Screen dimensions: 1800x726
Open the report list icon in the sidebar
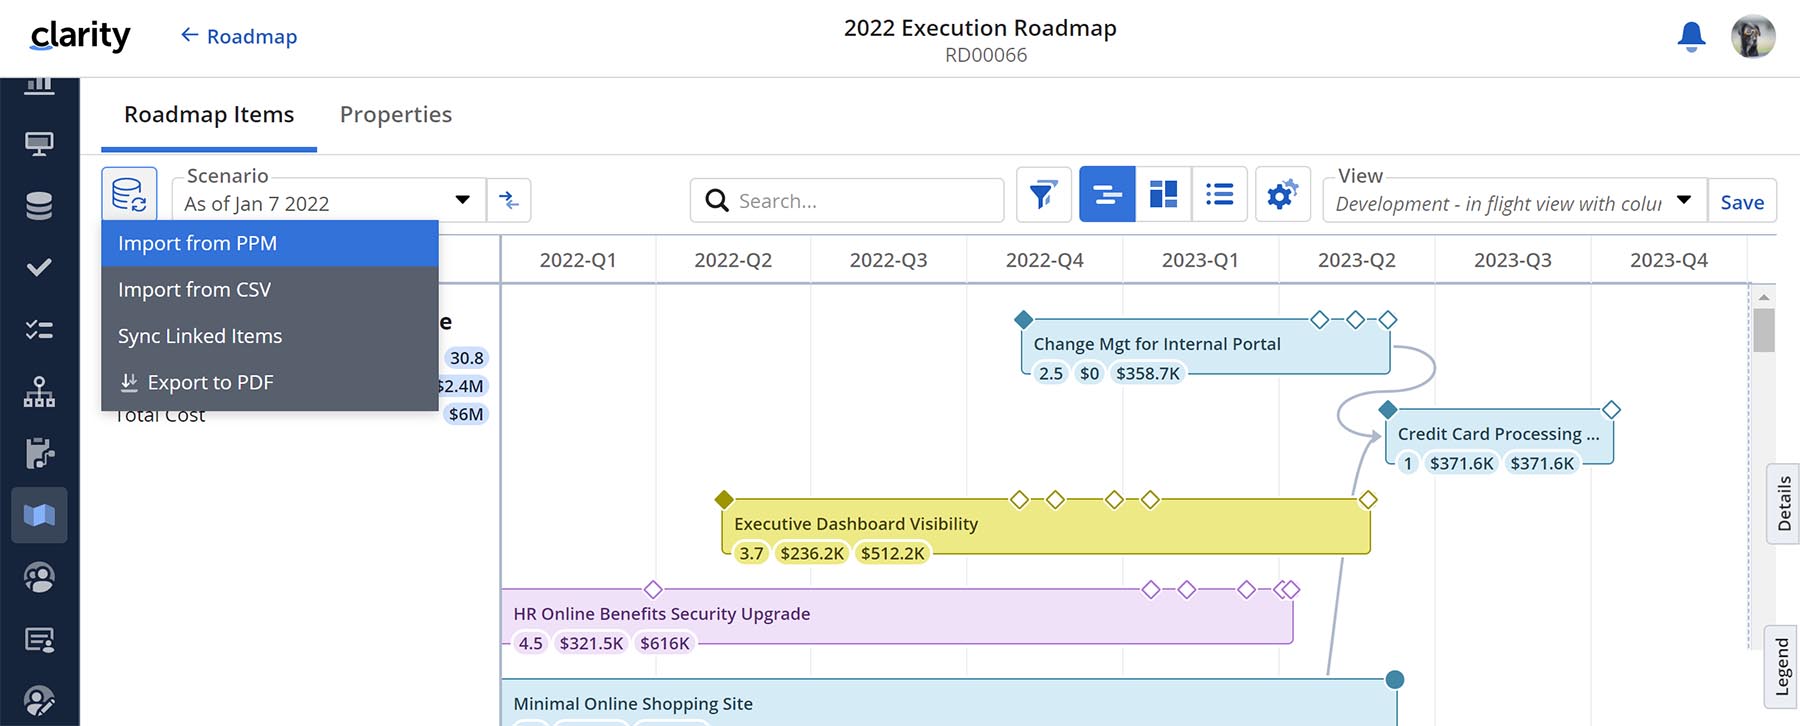point(39,640)
